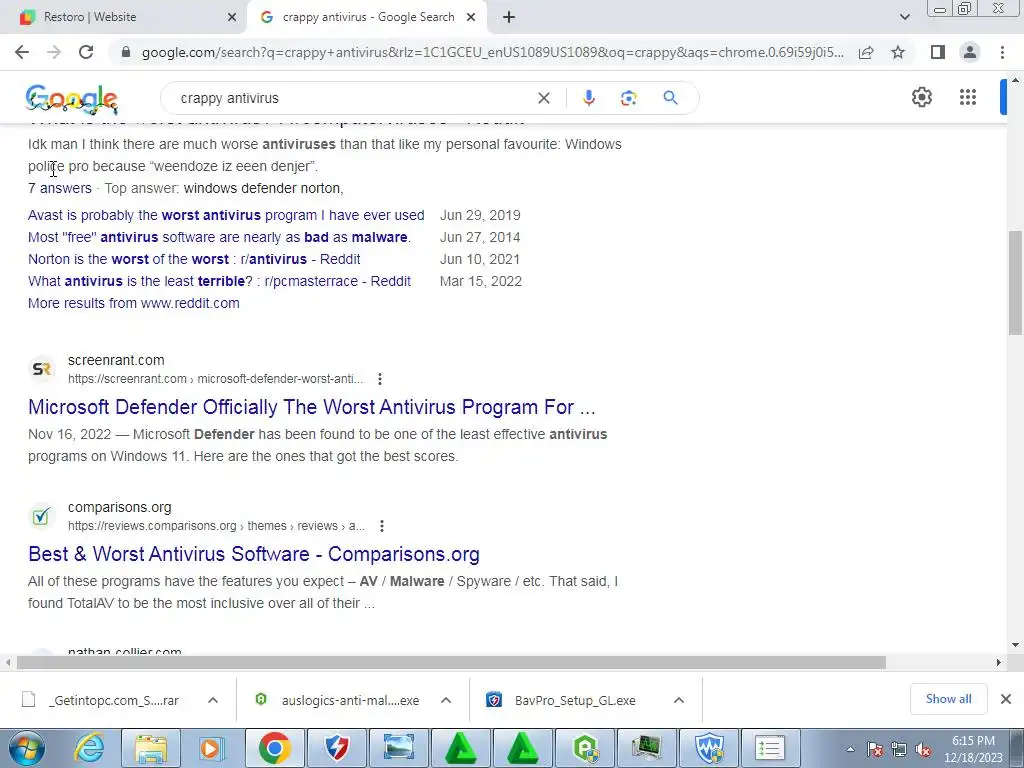Open the tab search dropdown arrow
1024x768 pixels.
point(904,17)
